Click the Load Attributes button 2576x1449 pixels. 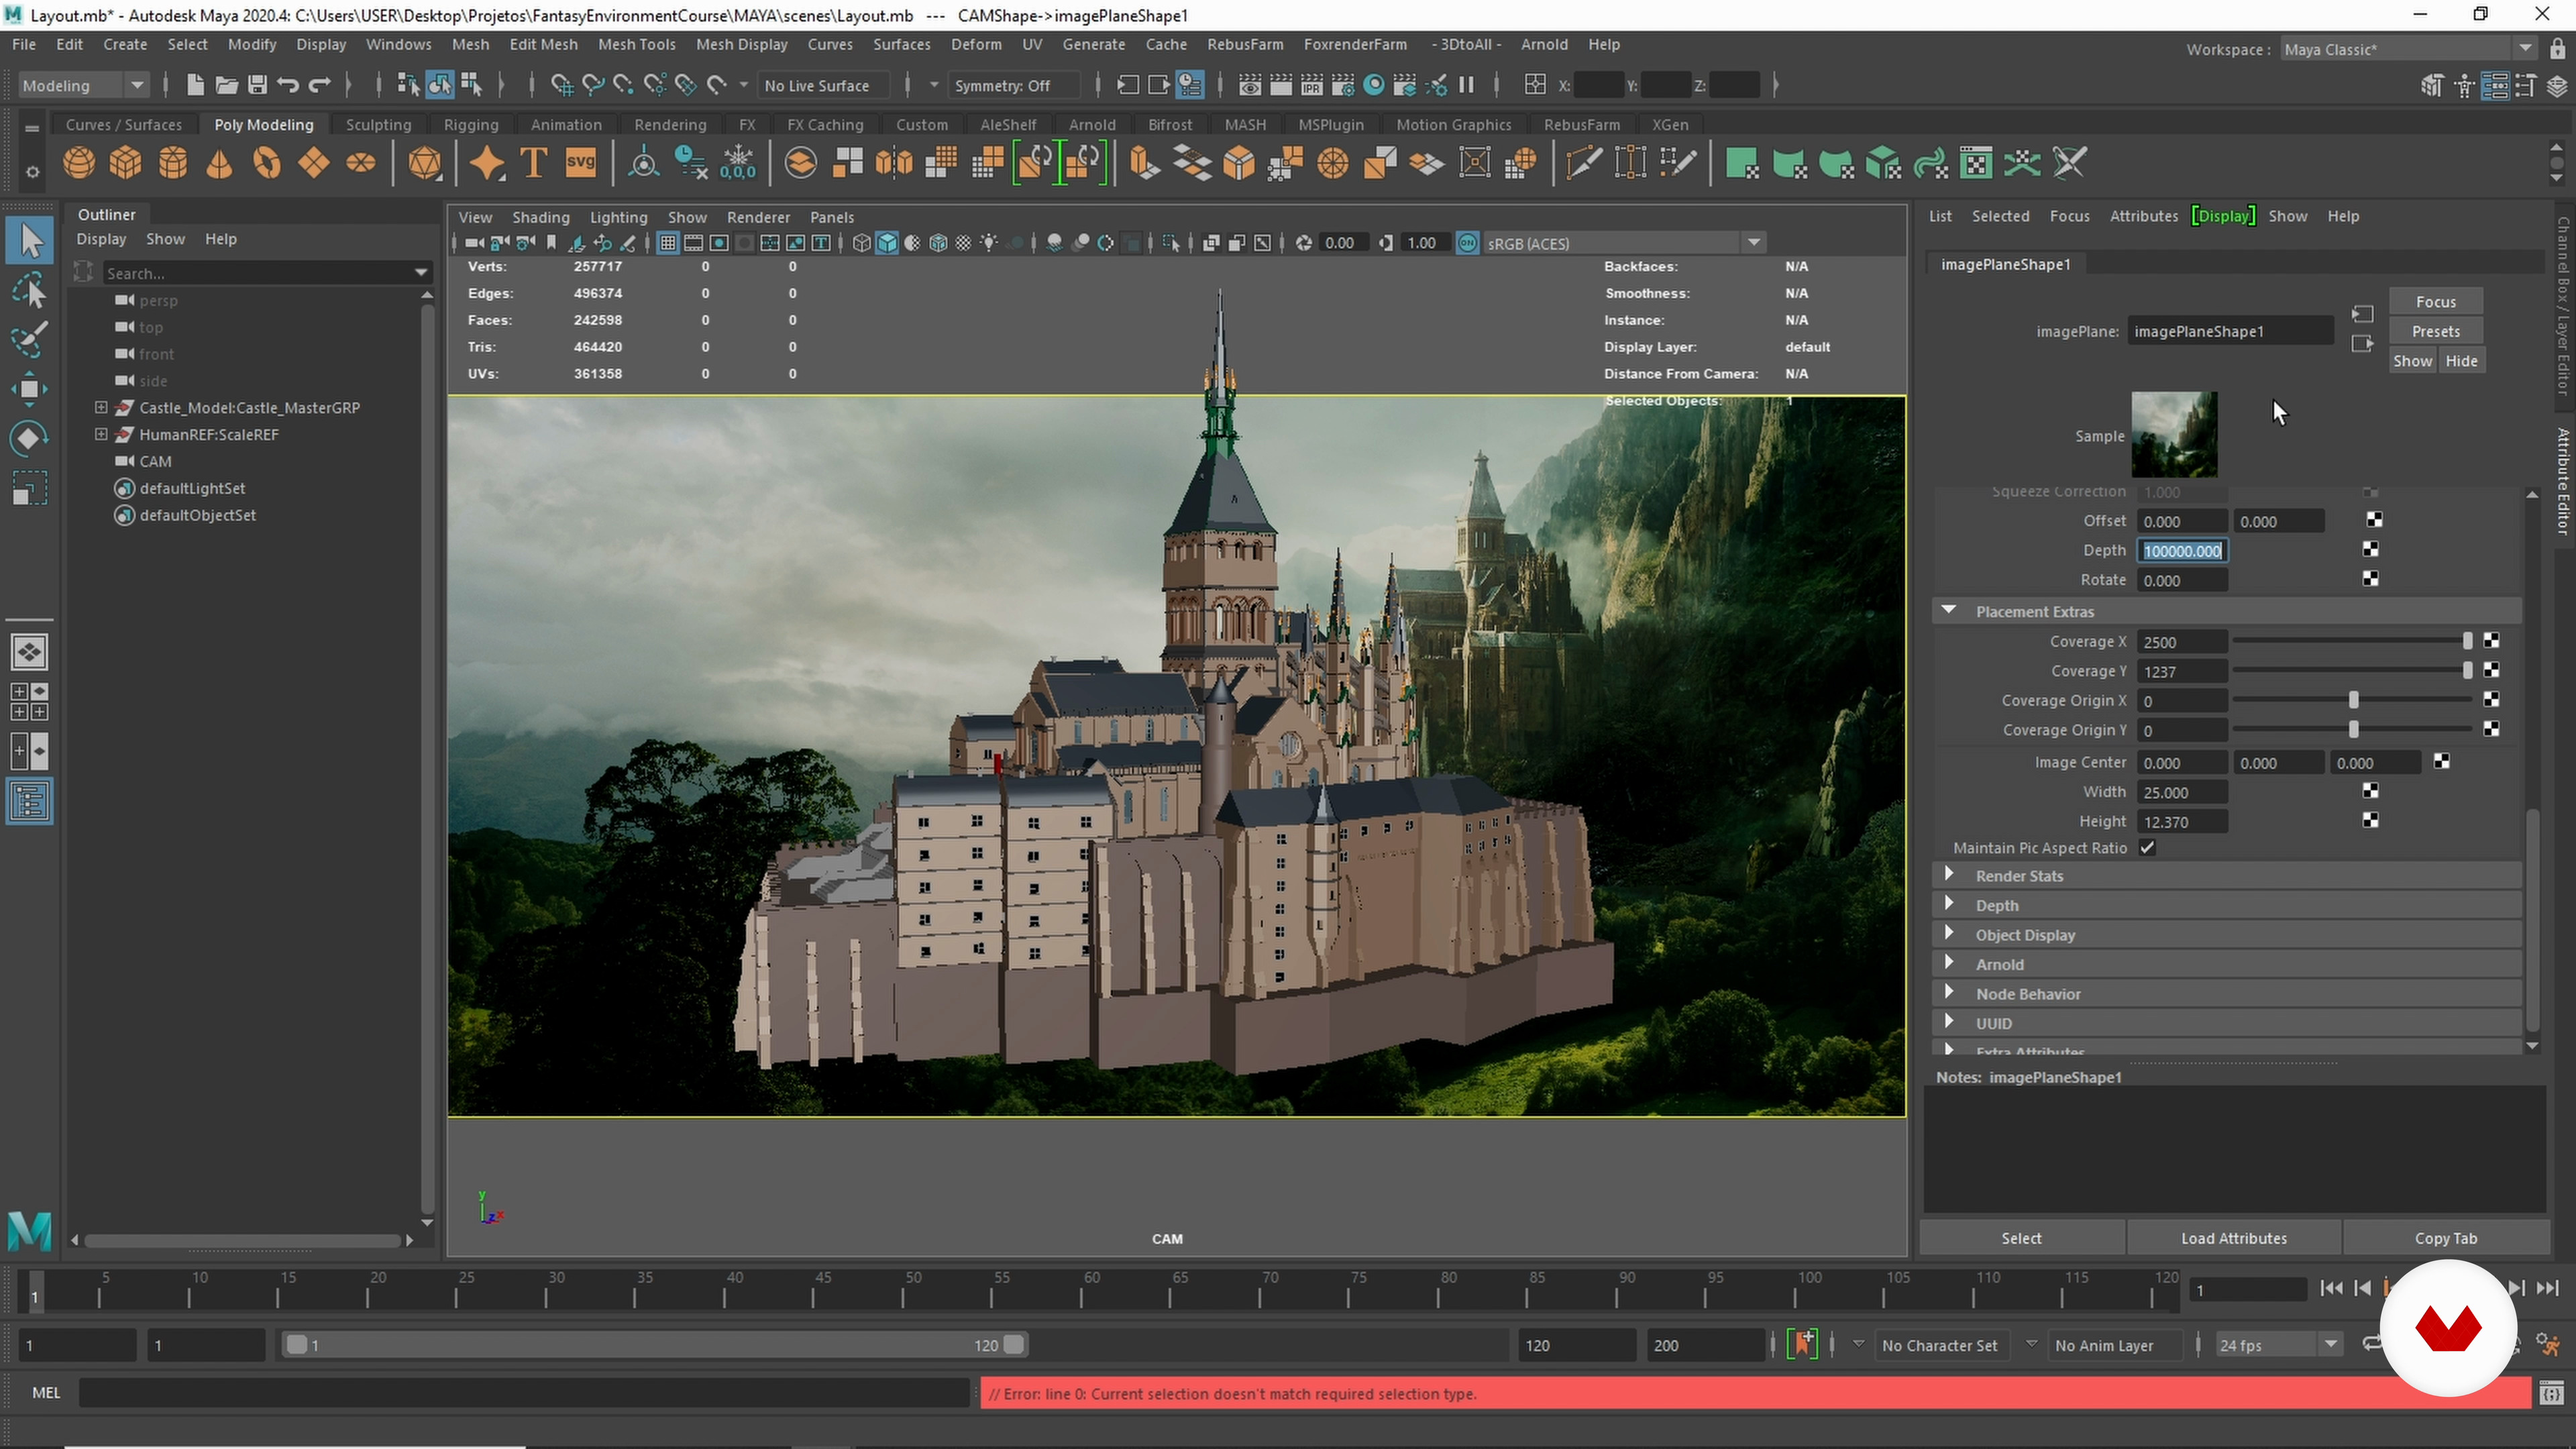click(2233, 1238)
